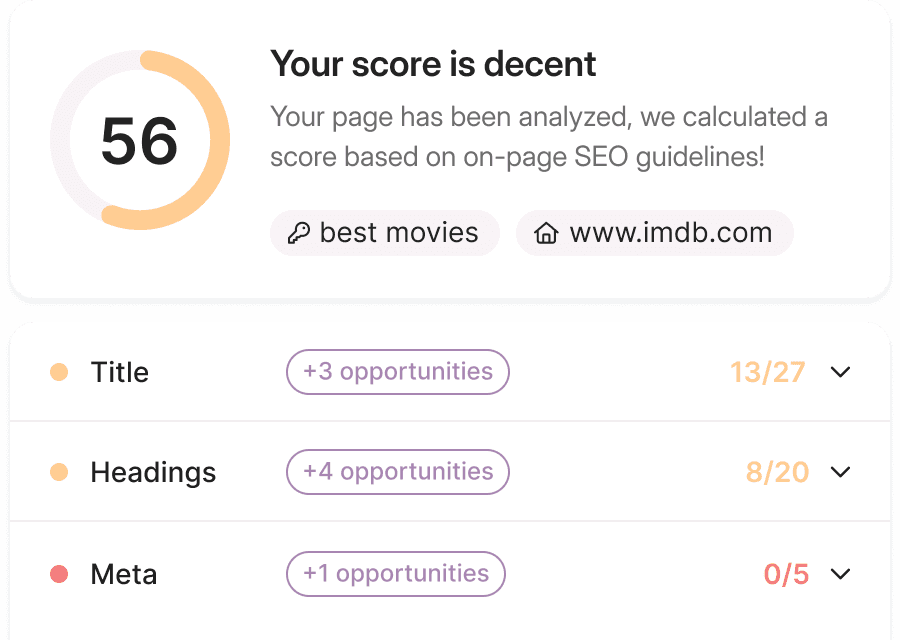Click the orange status dot for Title
The width and height of the screenshot is (900, 640).
pyautogui.click(x=59, y=372)
